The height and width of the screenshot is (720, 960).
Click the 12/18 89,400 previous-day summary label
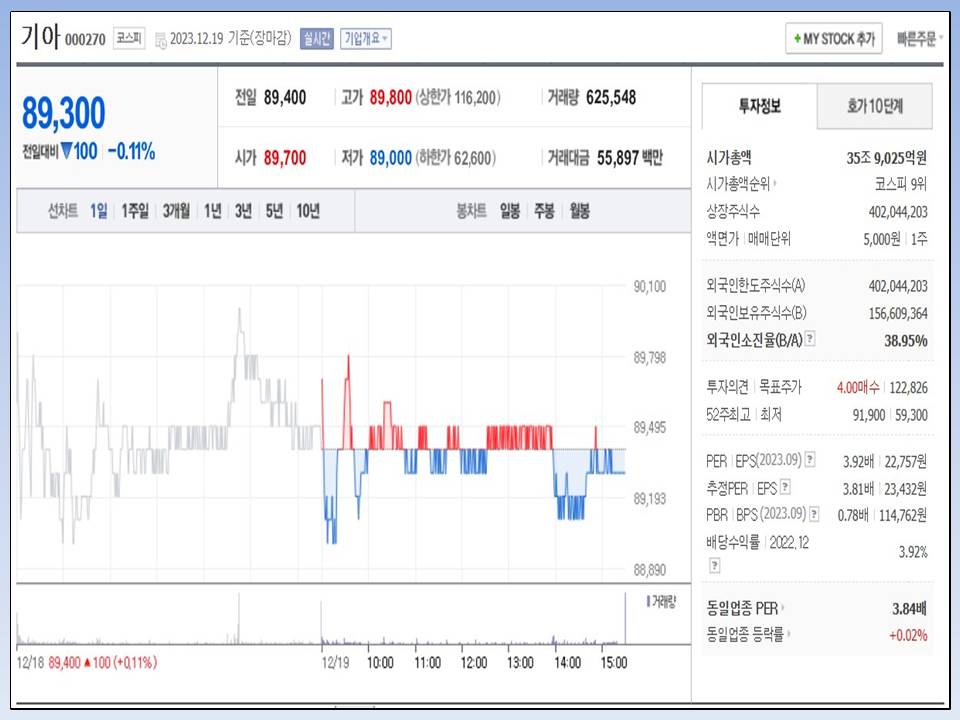pos(86,662)
